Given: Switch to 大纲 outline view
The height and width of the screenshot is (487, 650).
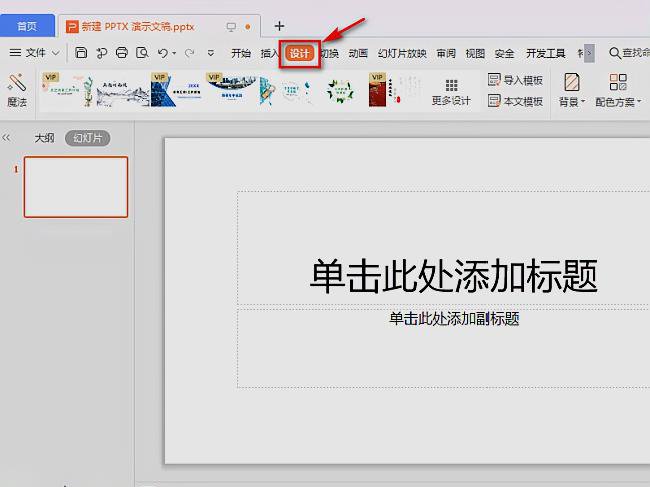Looking at the screenshot, I should pos(44,138).
